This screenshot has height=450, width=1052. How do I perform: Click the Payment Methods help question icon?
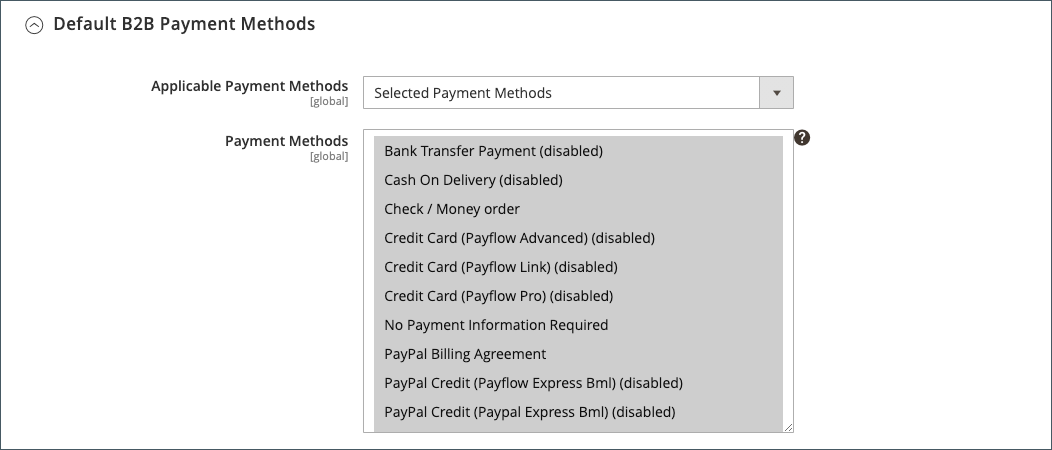pyautogui.click(x=802, y=137)
